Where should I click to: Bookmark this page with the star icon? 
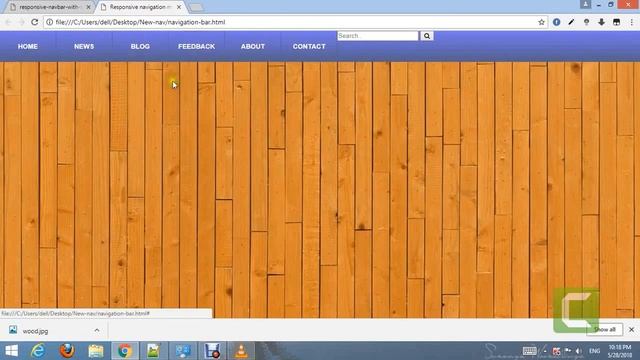(x=542, y=22)
